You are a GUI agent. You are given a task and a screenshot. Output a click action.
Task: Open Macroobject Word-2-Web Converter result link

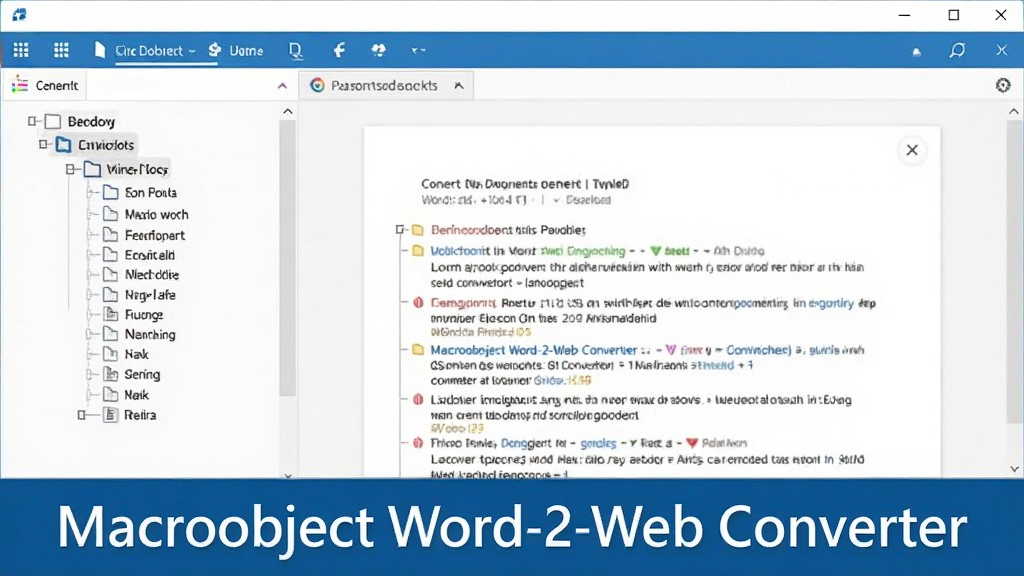[x=534, y=350]
